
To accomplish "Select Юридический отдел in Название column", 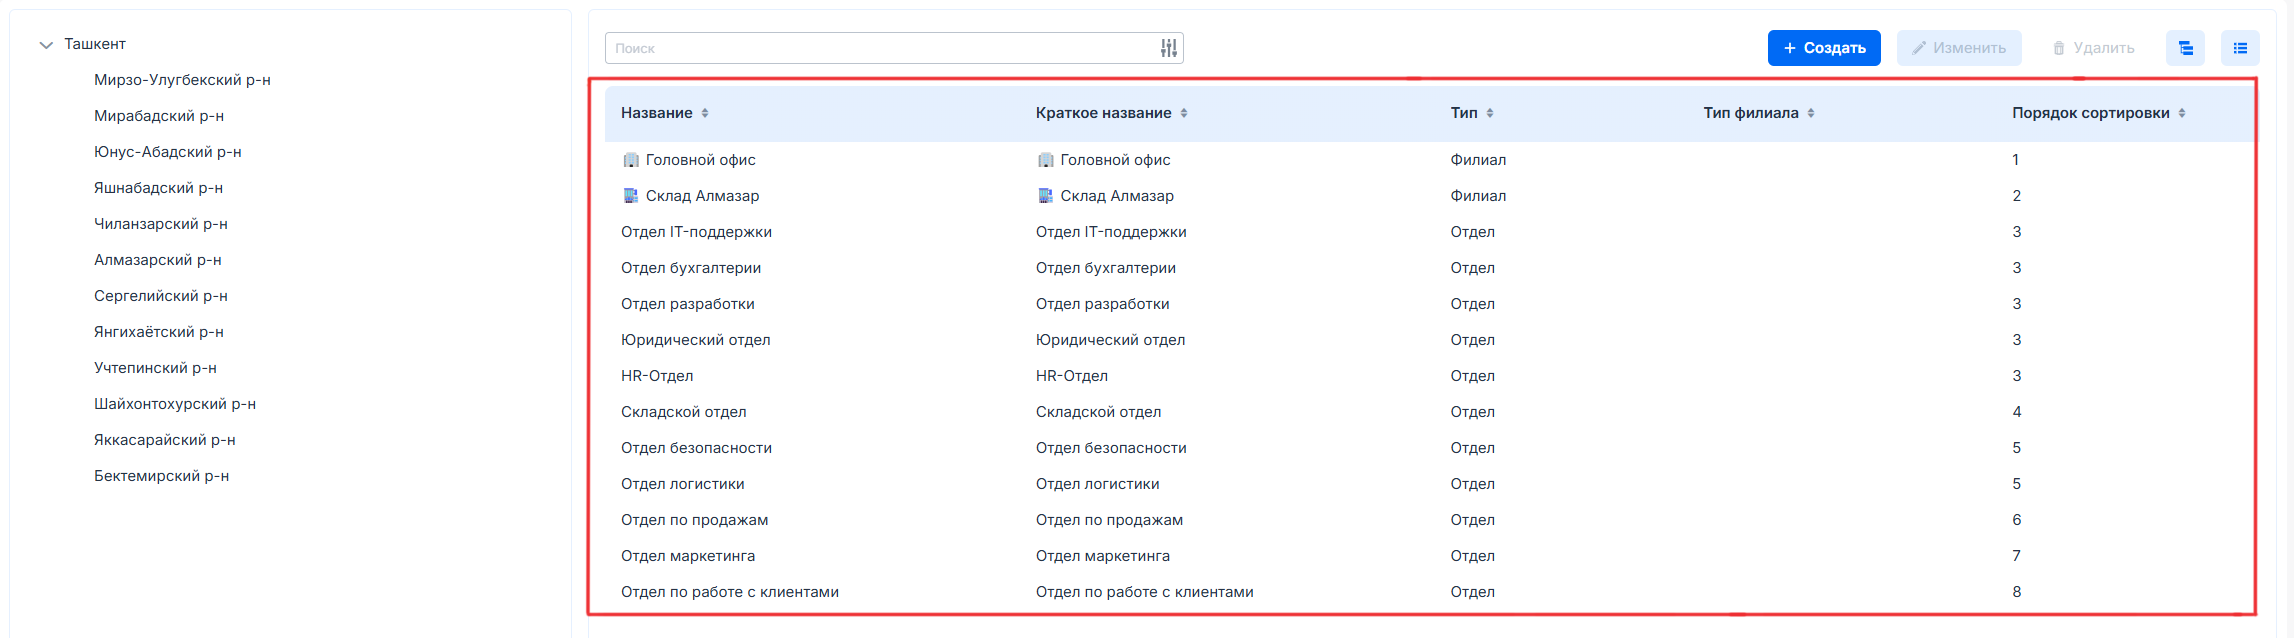I will point(696,340).
